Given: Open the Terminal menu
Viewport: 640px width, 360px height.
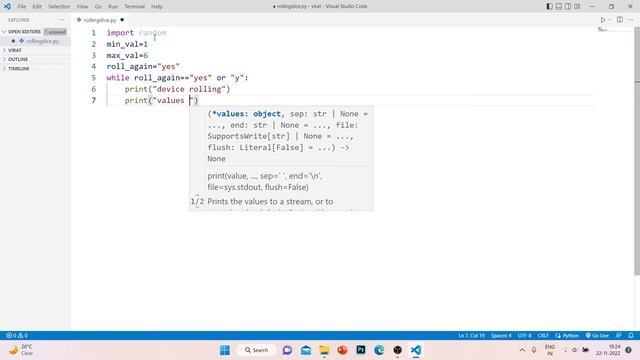Looking at the screenshot, I should [x=134, y=7].
